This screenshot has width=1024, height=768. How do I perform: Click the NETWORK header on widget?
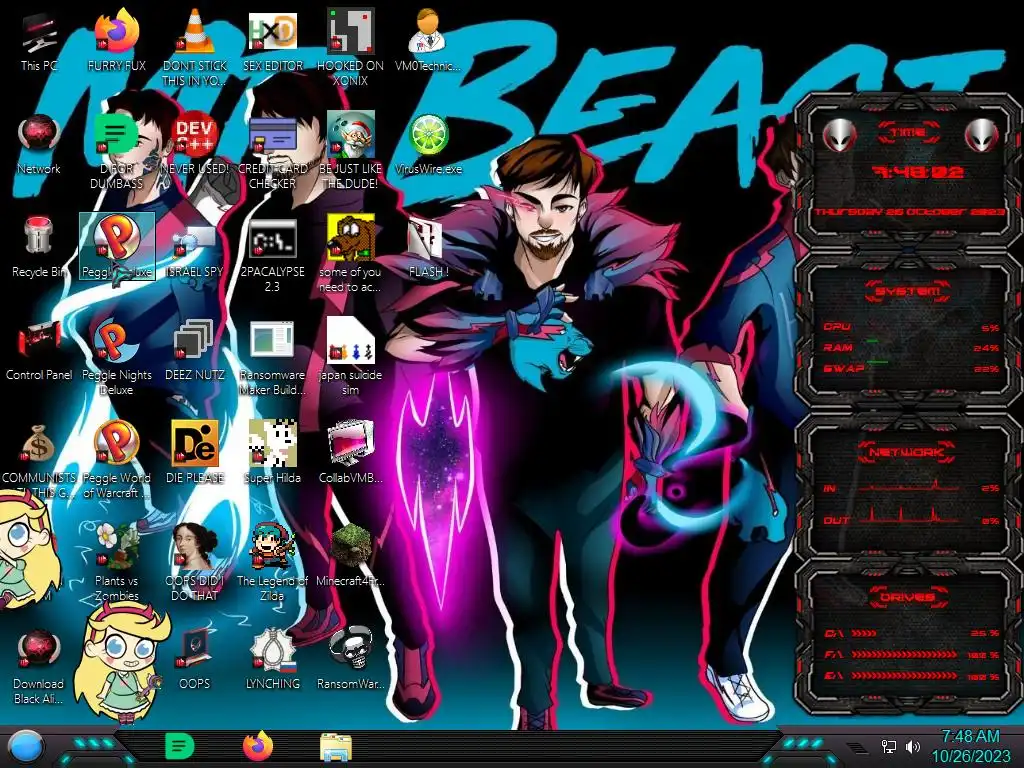[907, 452]
